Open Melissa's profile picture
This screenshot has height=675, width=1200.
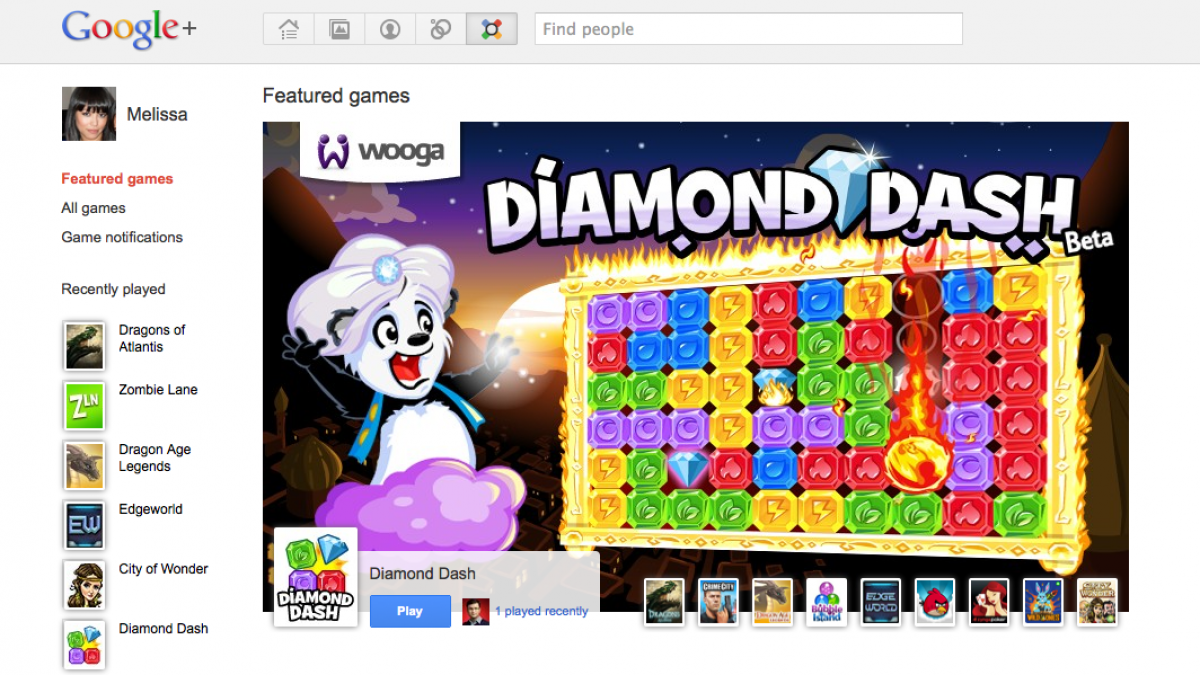point(89,113)
